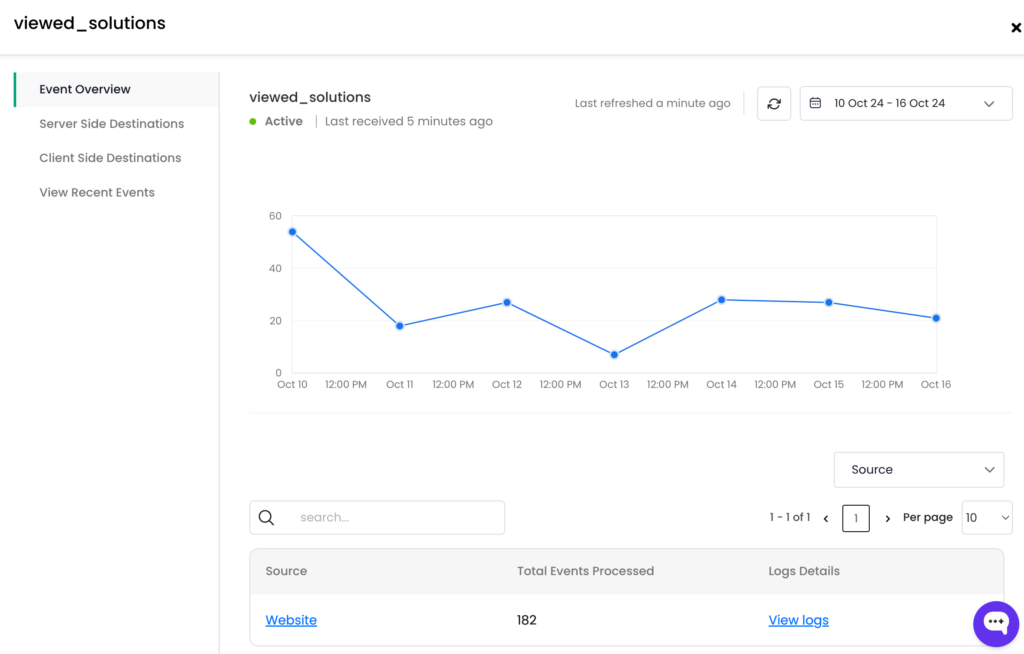Switch to View Recent Events
The width and height of the screenshot is (1024, 654).
click(97, 192)
